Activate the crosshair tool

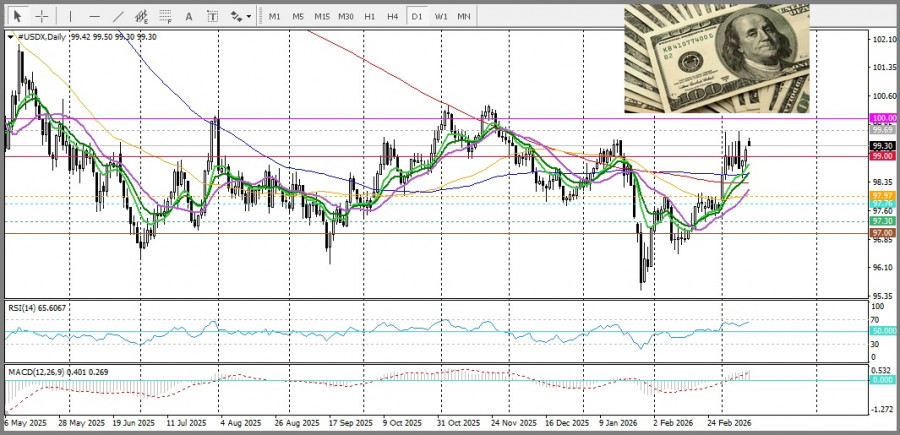[x=42, y=16]
